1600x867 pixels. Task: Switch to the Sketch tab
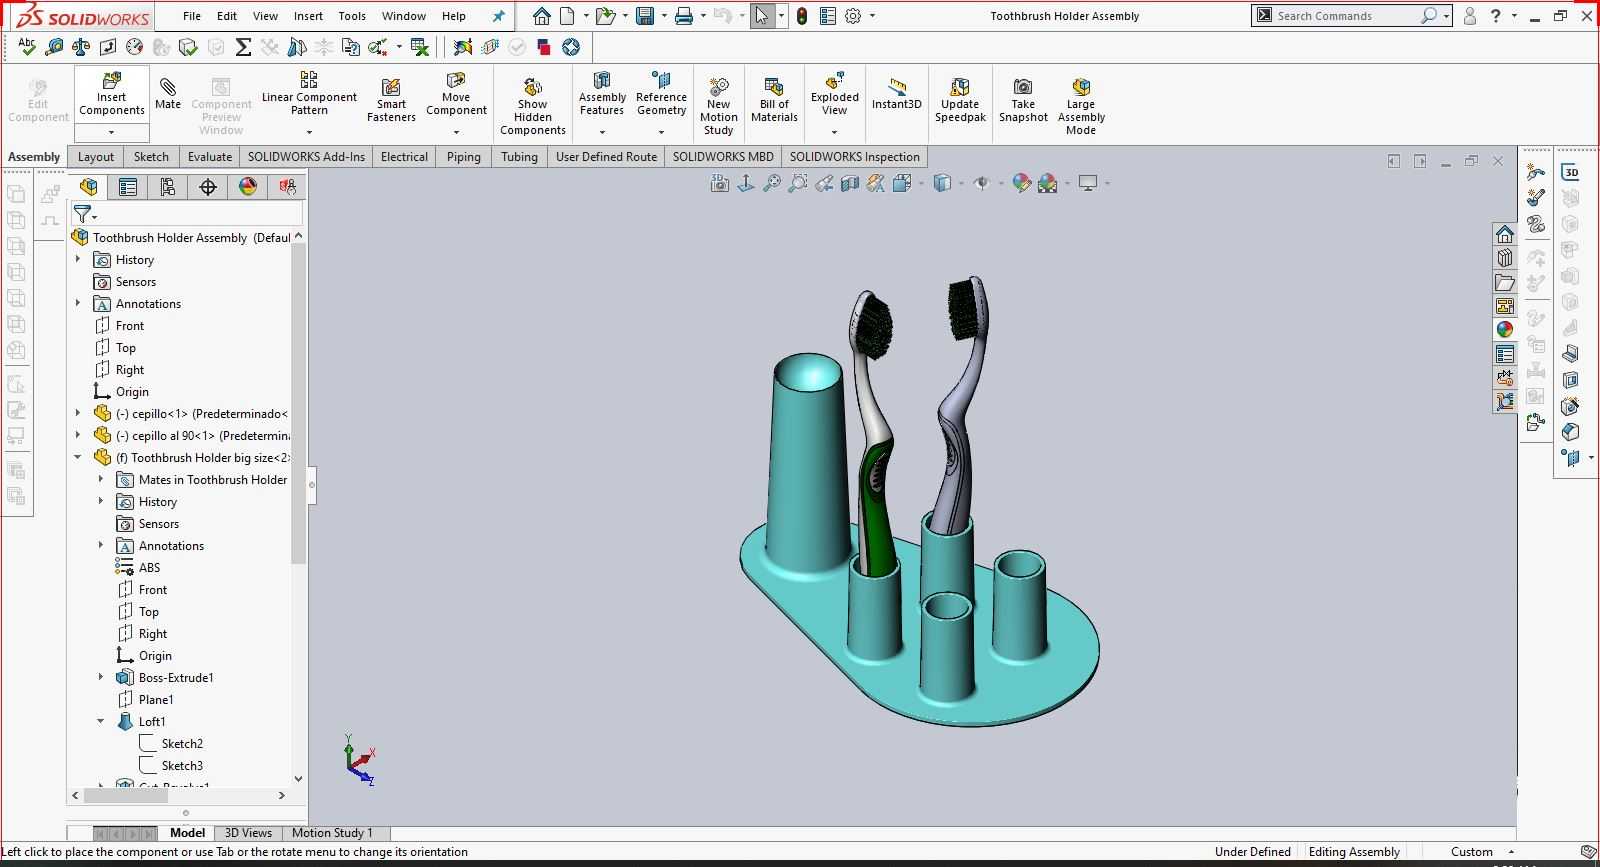click(151, 157)
